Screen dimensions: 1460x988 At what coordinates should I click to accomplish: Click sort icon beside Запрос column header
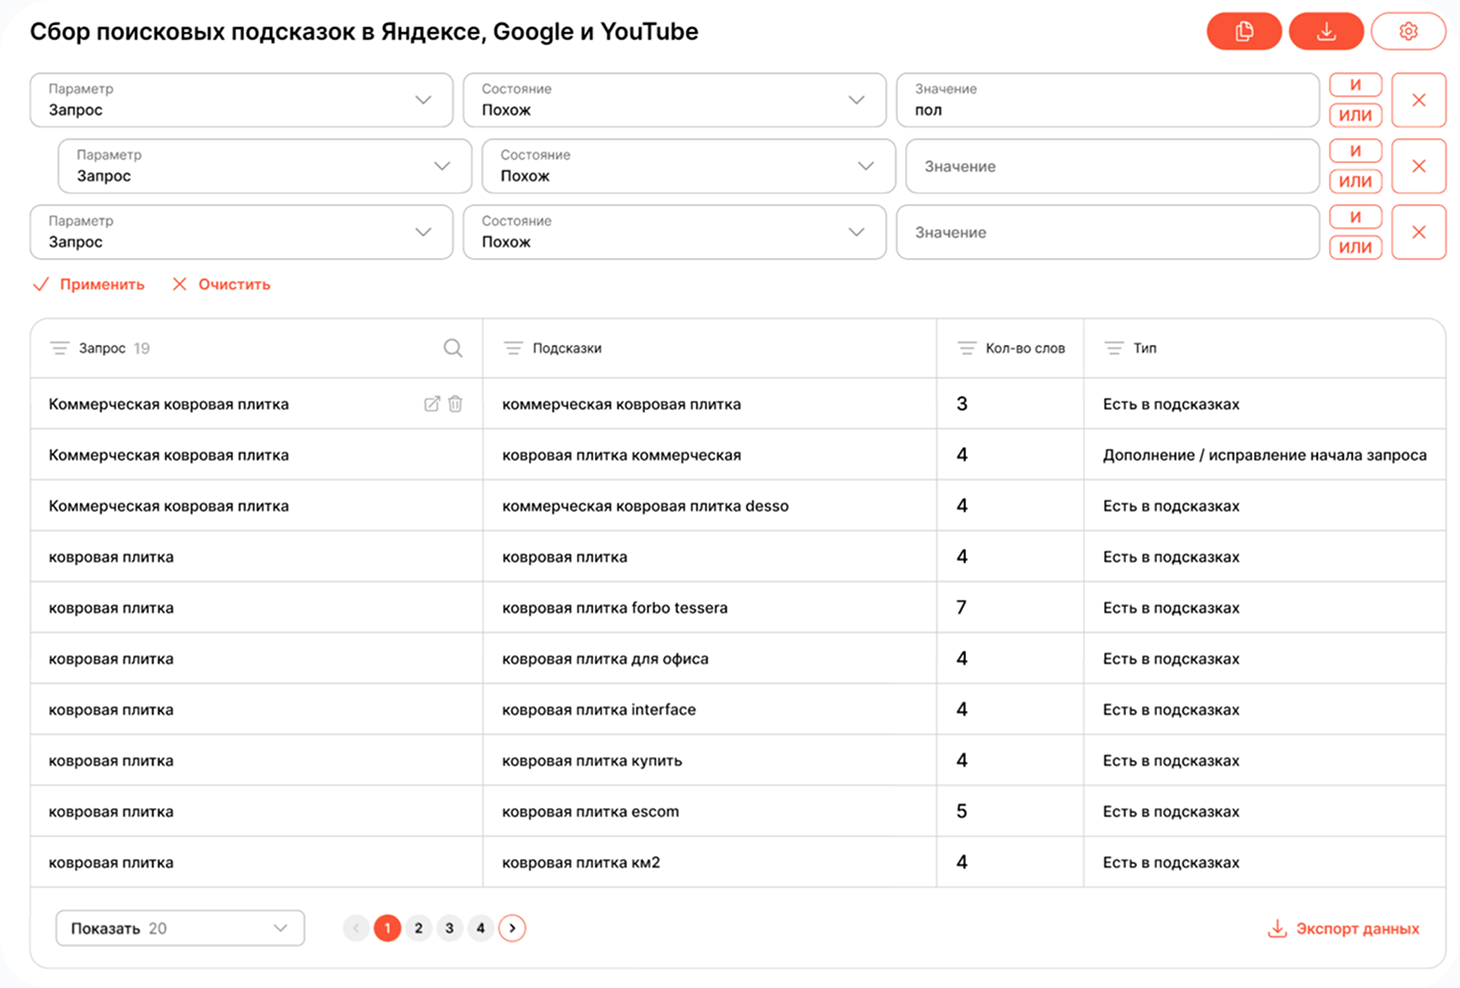[60, 348]
